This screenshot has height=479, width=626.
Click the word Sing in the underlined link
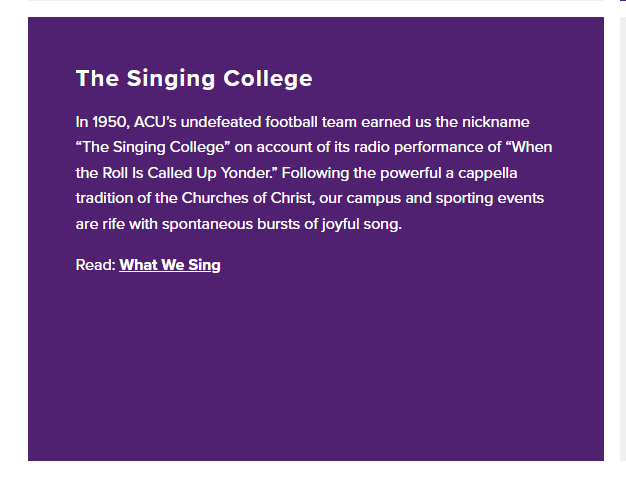coord(204,265)
